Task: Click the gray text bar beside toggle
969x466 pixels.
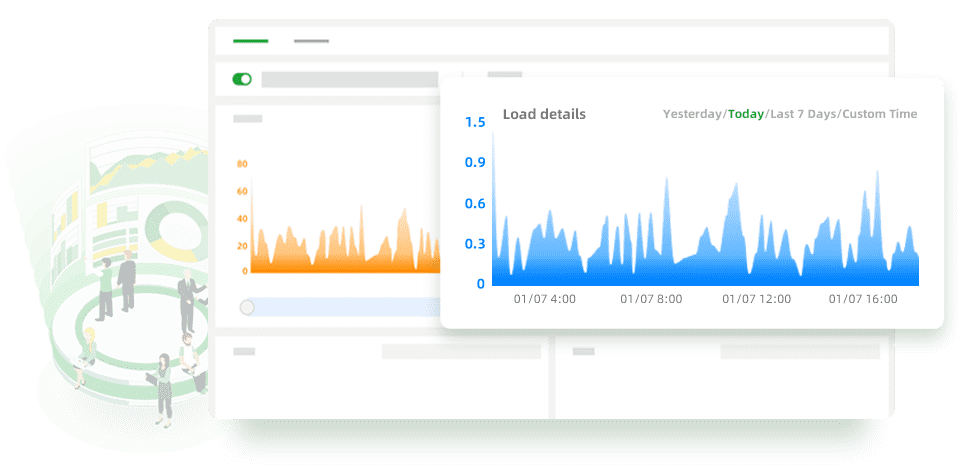Action: point(350,79)
